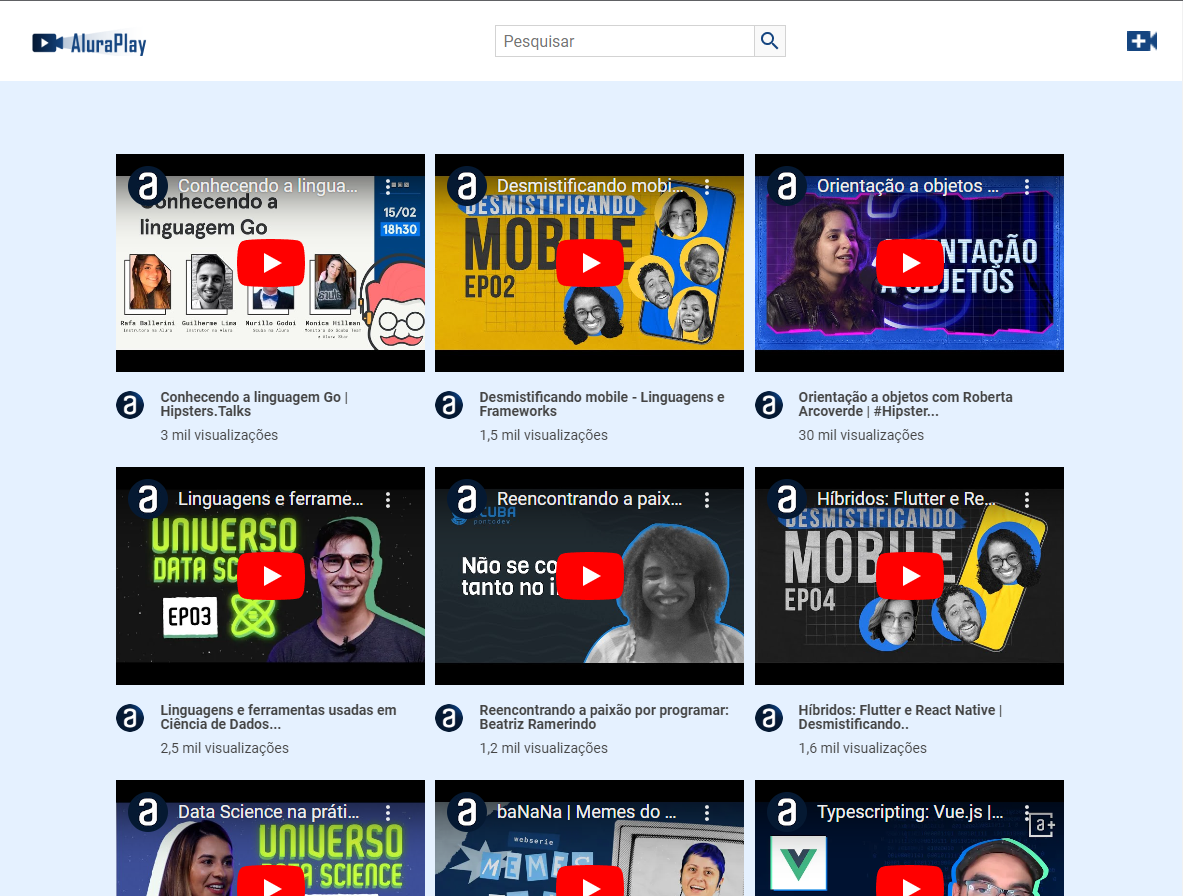Click Alura avatar beside Reencontrando a paixão description
Viewport: 1183px width, 896px height.
(x=449, y=718)
